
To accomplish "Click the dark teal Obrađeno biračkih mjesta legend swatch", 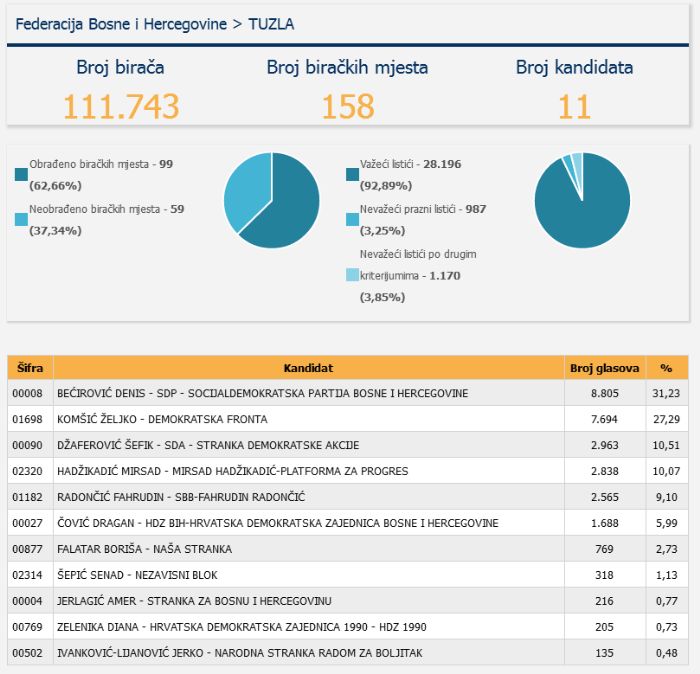I will (21, 175).
